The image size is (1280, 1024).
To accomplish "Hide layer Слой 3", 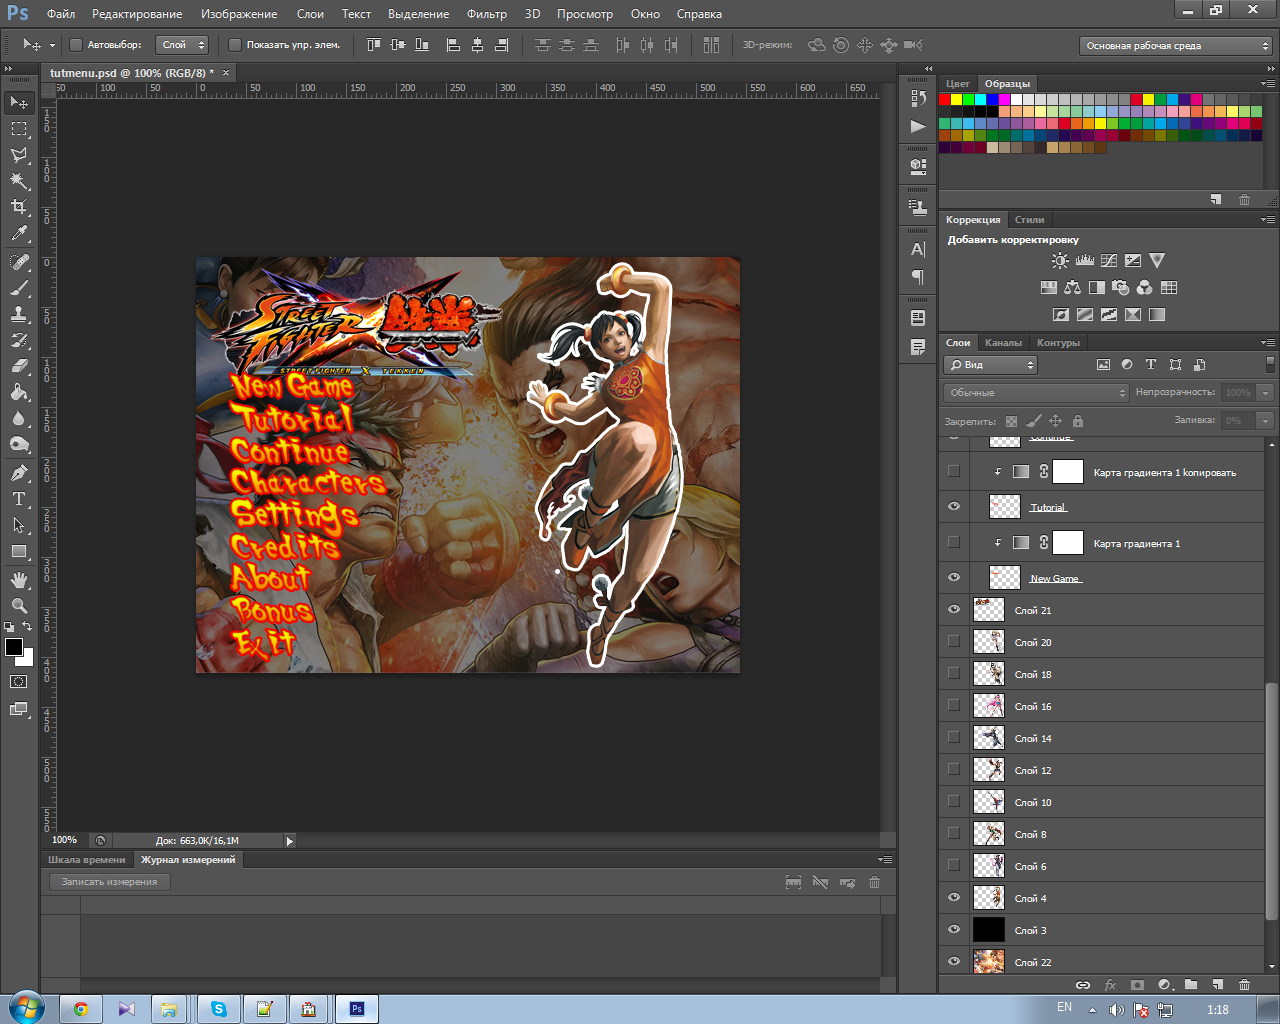I will (x=954, y=929).
